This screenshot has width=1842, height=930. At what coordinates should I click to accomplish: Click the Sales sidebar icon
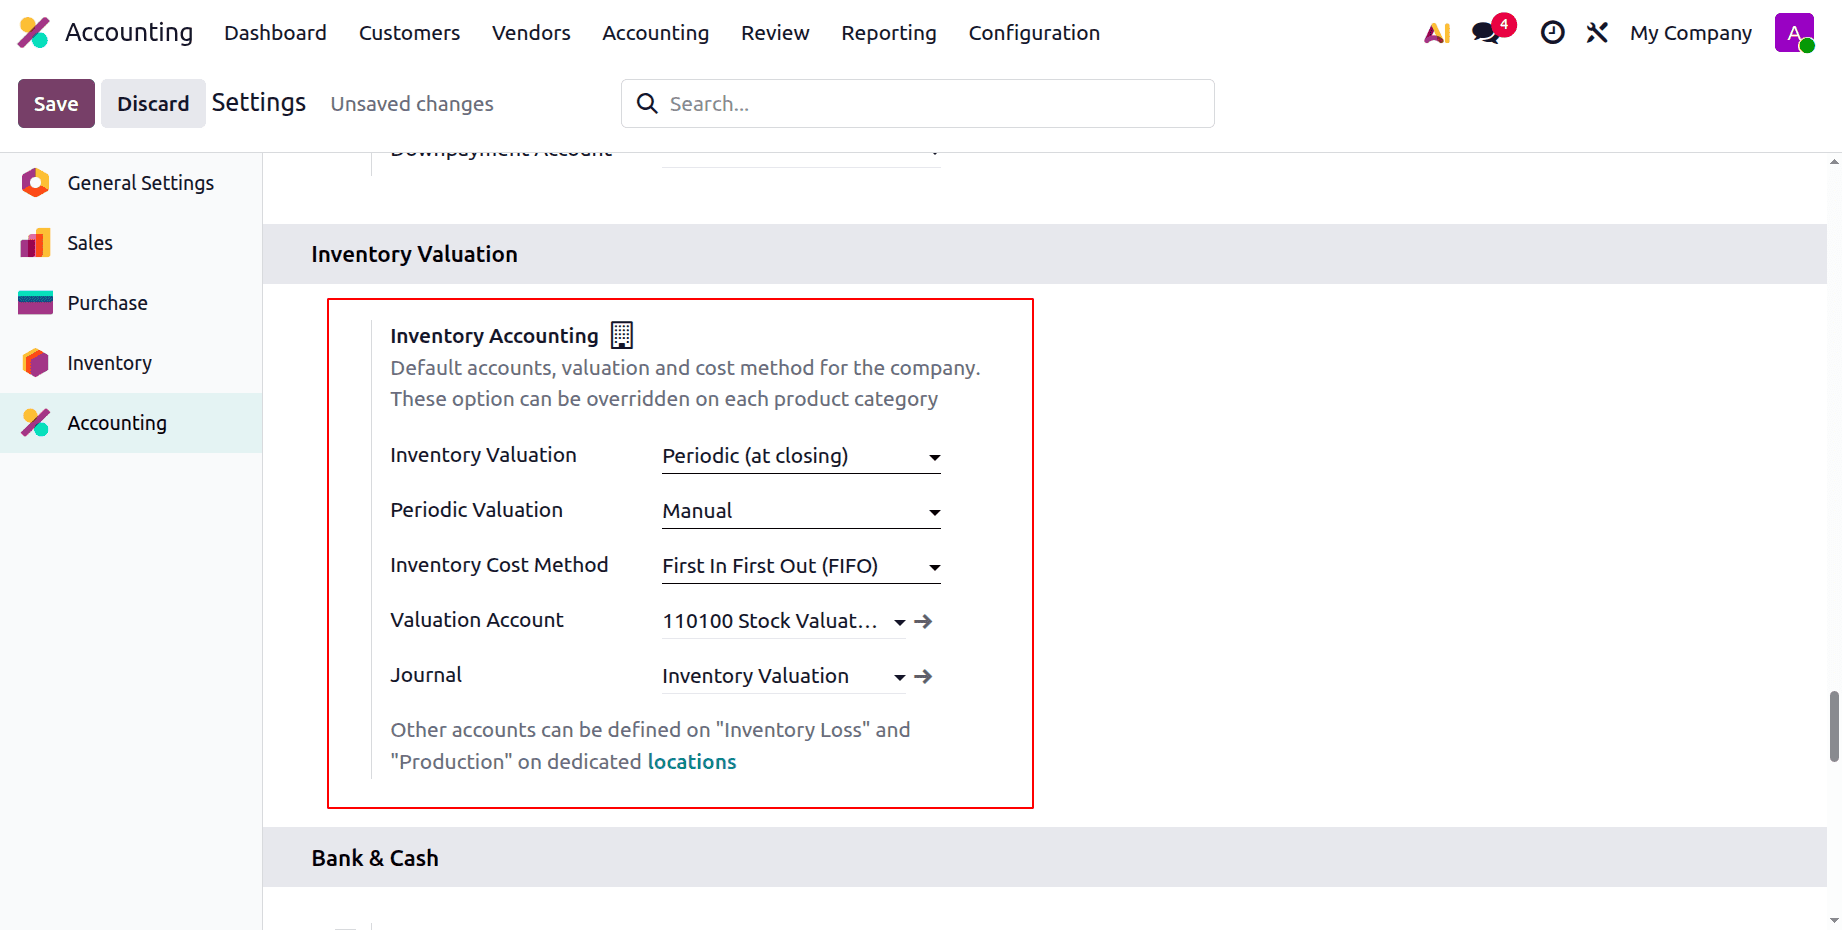coord(35,243)
